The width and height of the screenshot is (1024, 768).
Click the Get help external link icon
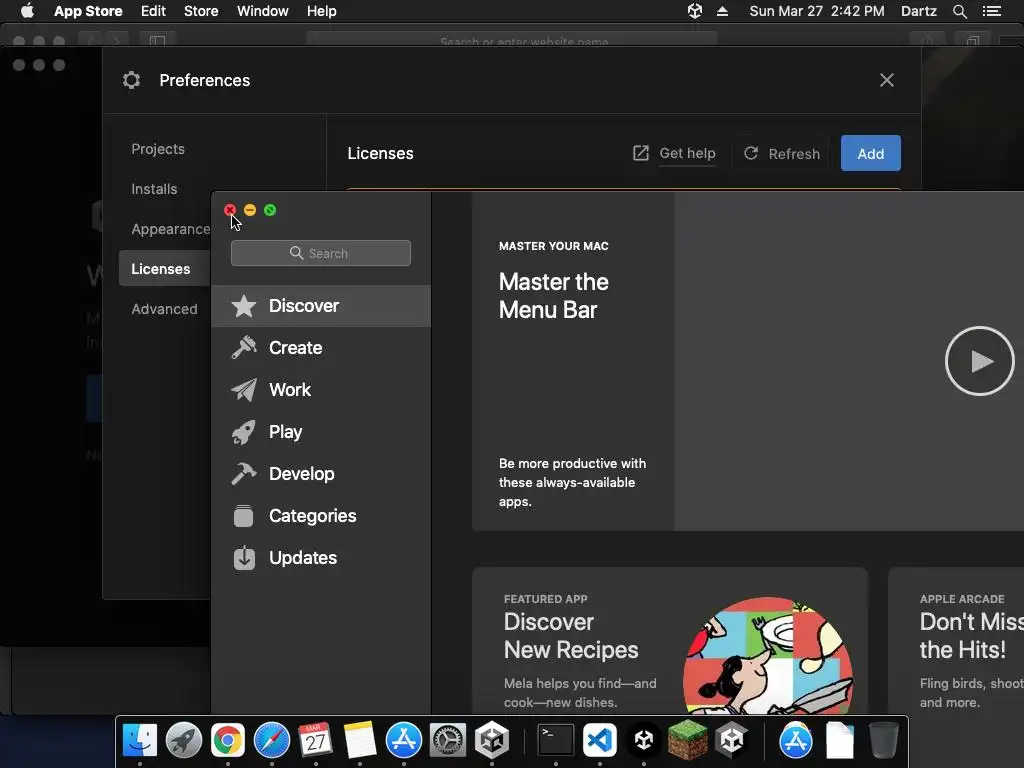click(x=641, y=153)
